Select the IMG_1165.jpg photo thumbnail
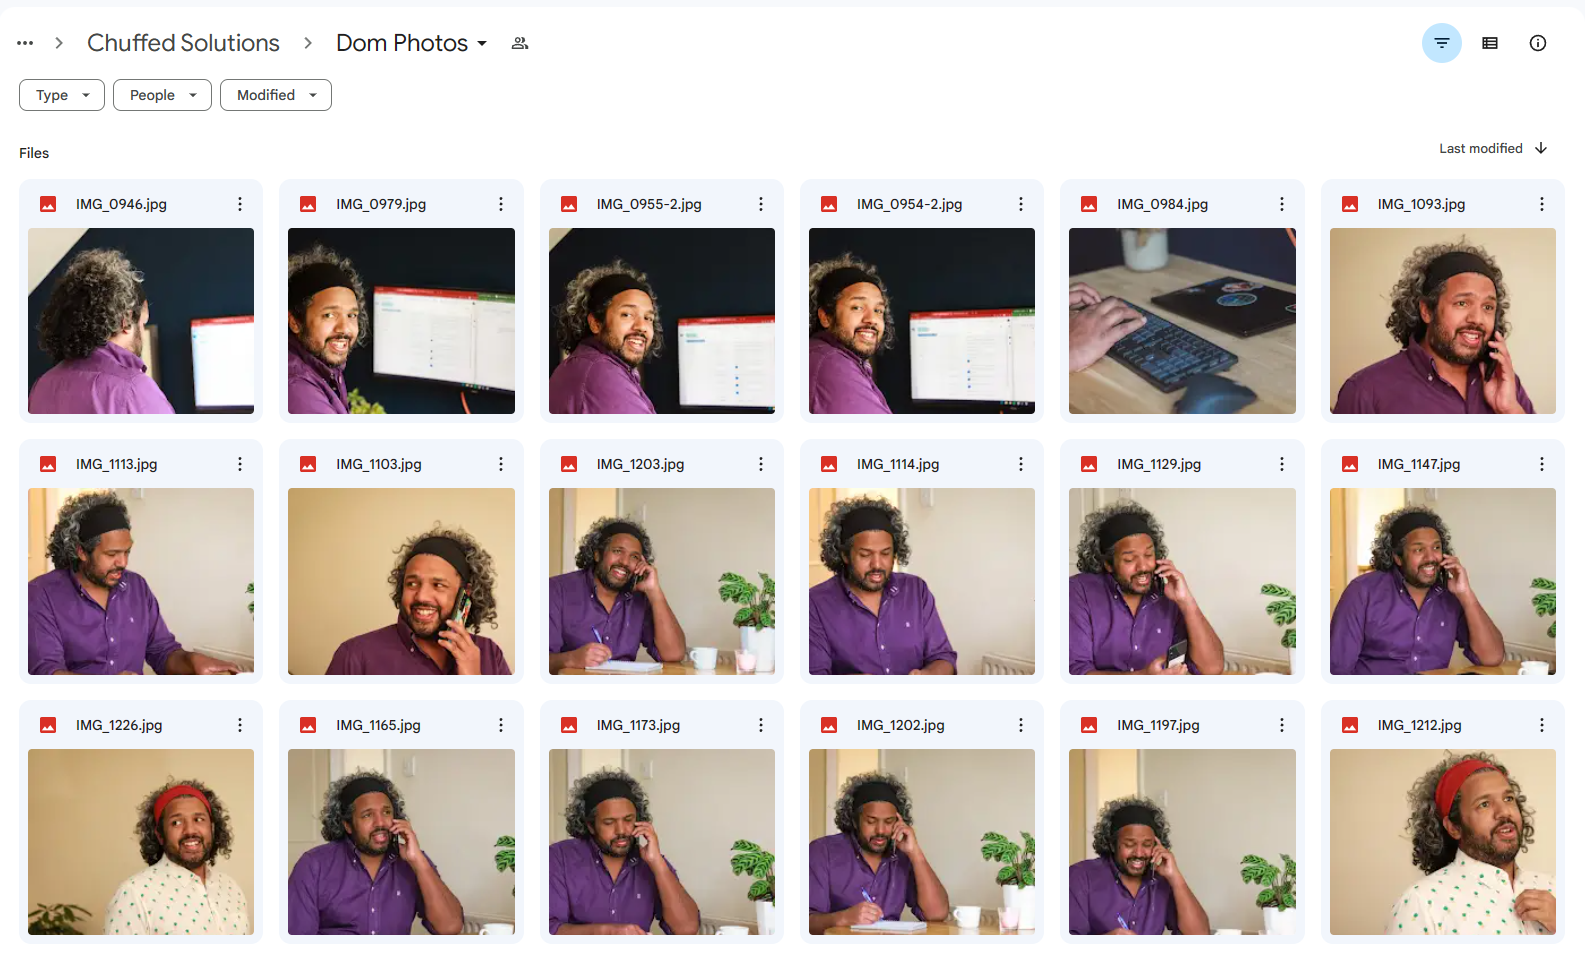The image size is (1585, 964). (401, 842)
